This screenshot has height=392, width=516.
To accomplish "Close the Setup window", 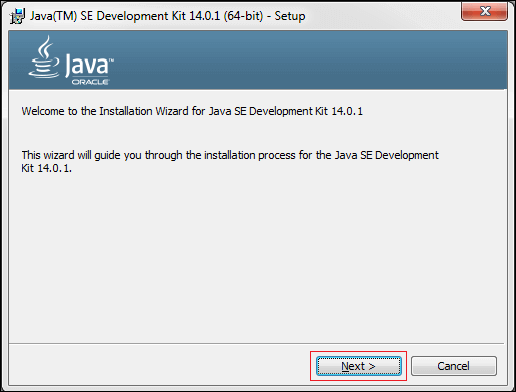I will tap(485, 11).
